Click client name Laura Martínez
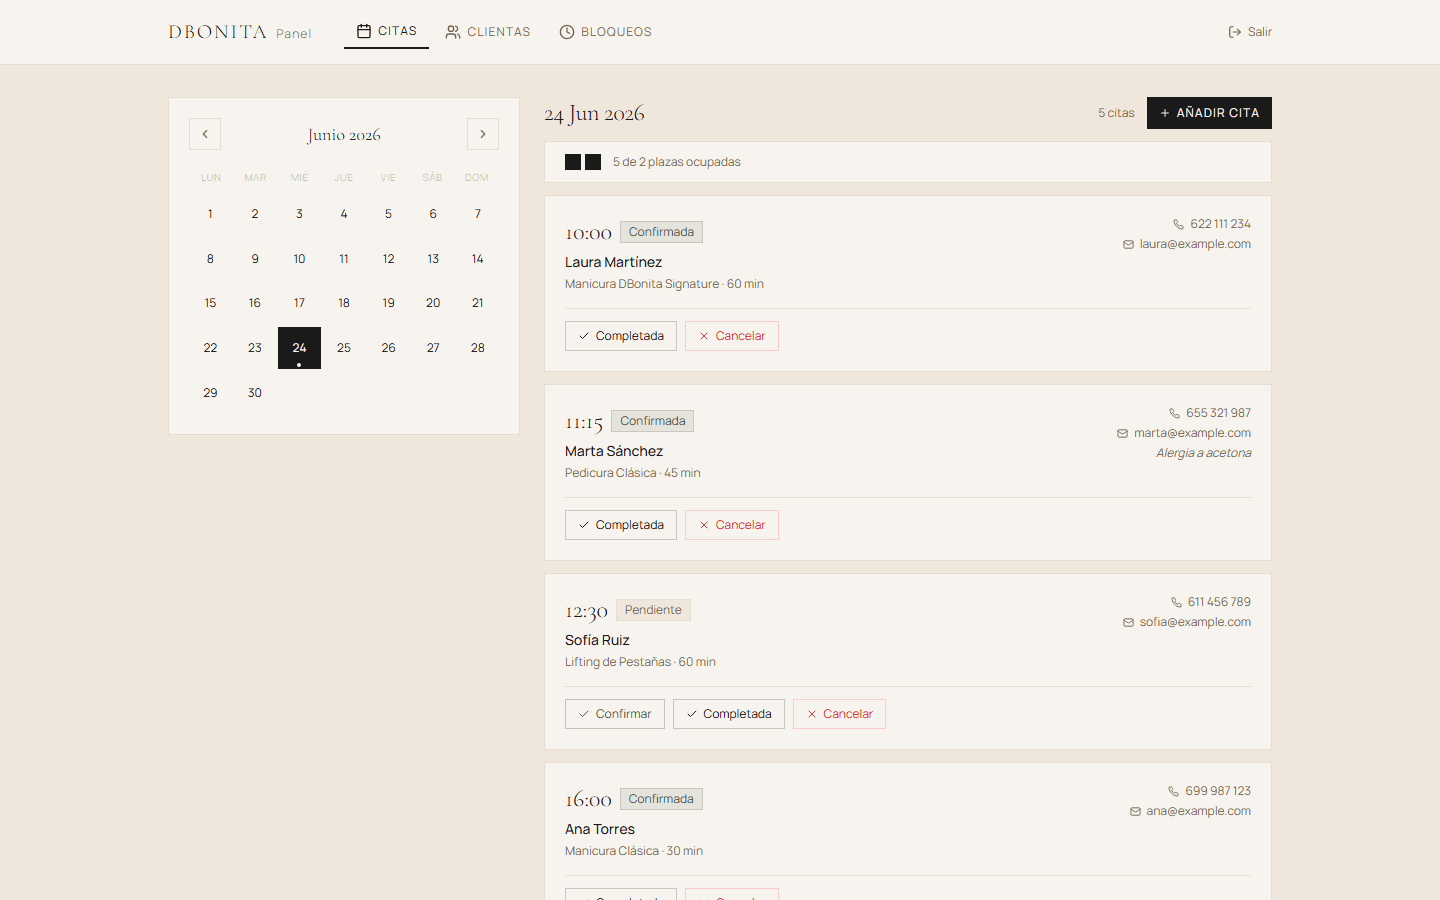This screenshot has width=1440, height=900. pos(613,262)
